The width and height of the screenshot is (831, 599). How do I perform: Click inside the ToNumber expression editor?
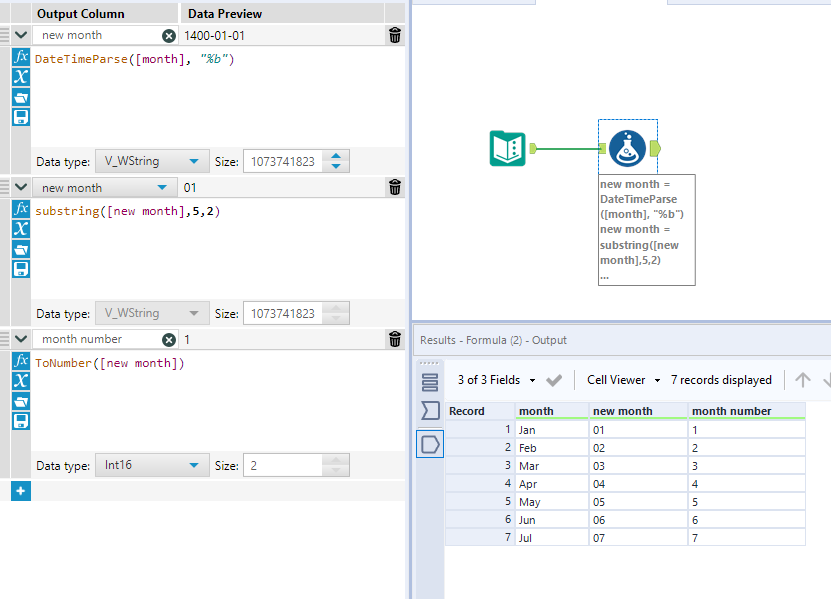point(200,400)
